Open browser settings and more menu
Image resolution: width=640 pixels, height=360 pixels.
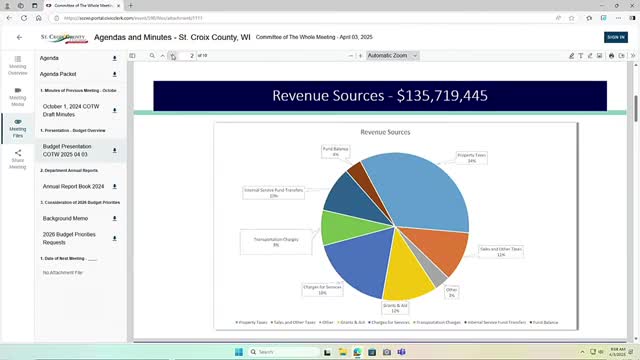618,18
